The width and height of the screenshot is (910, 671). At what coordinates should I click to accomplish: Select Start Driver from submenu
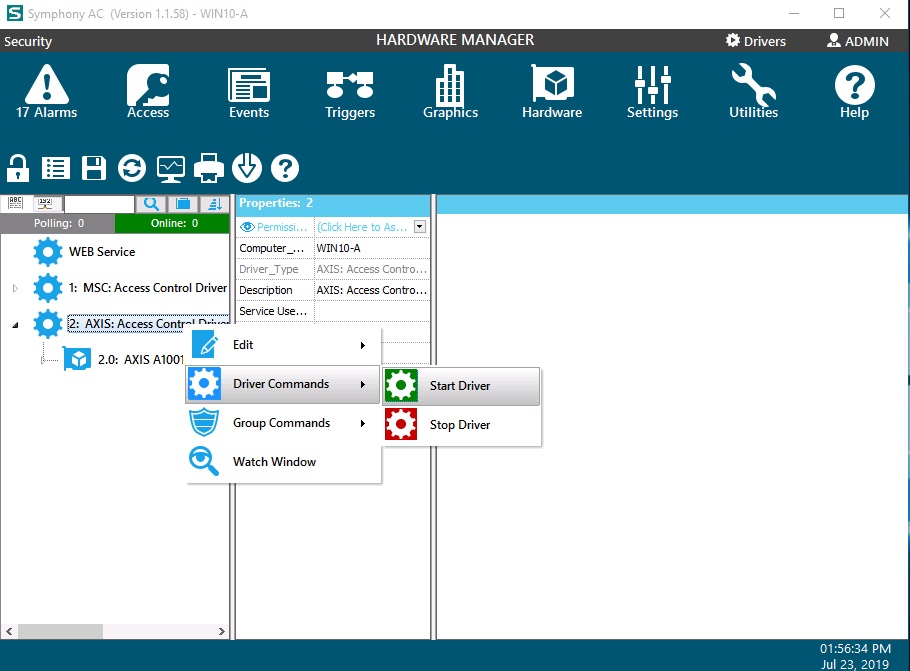point(461,386)
